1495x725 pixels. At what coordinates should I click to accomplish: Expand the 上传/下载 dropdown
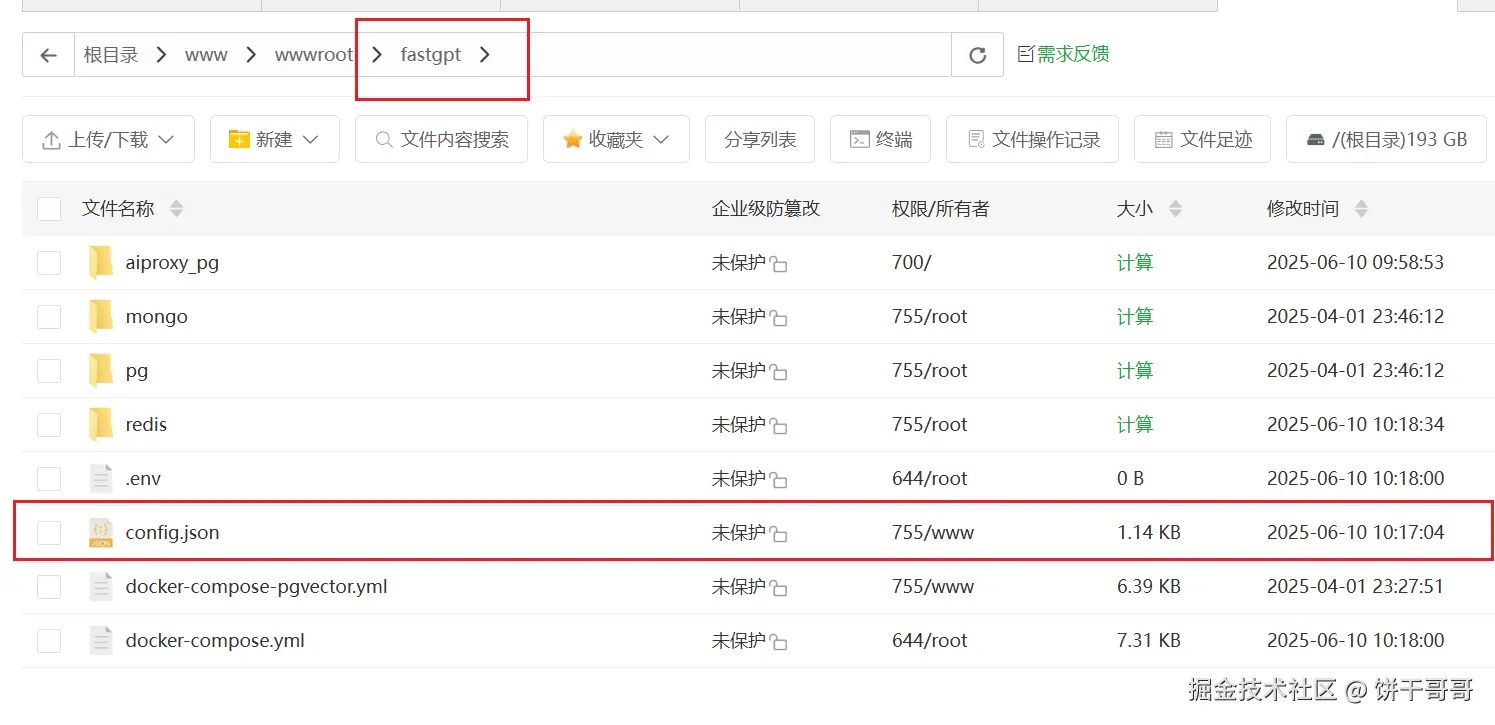pos(108,140)
